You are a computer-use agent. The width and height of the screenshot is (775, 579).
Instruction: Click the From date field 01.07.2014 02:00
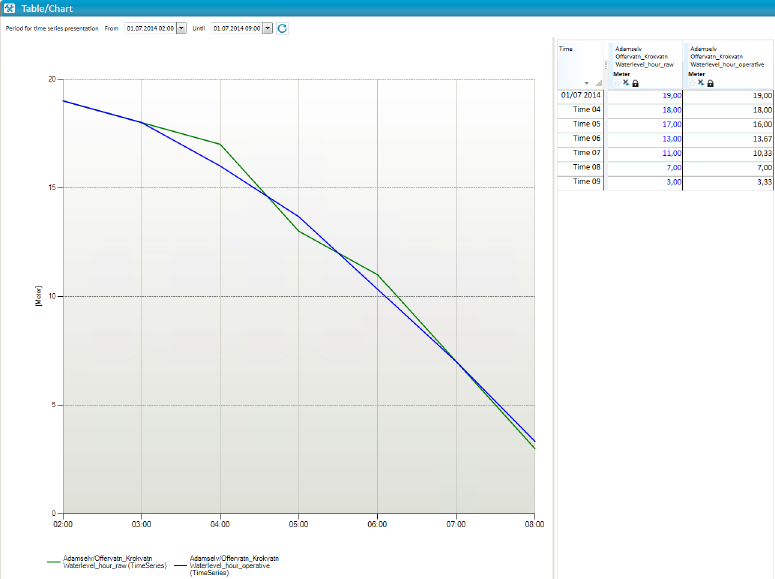(x=149, y=28)
